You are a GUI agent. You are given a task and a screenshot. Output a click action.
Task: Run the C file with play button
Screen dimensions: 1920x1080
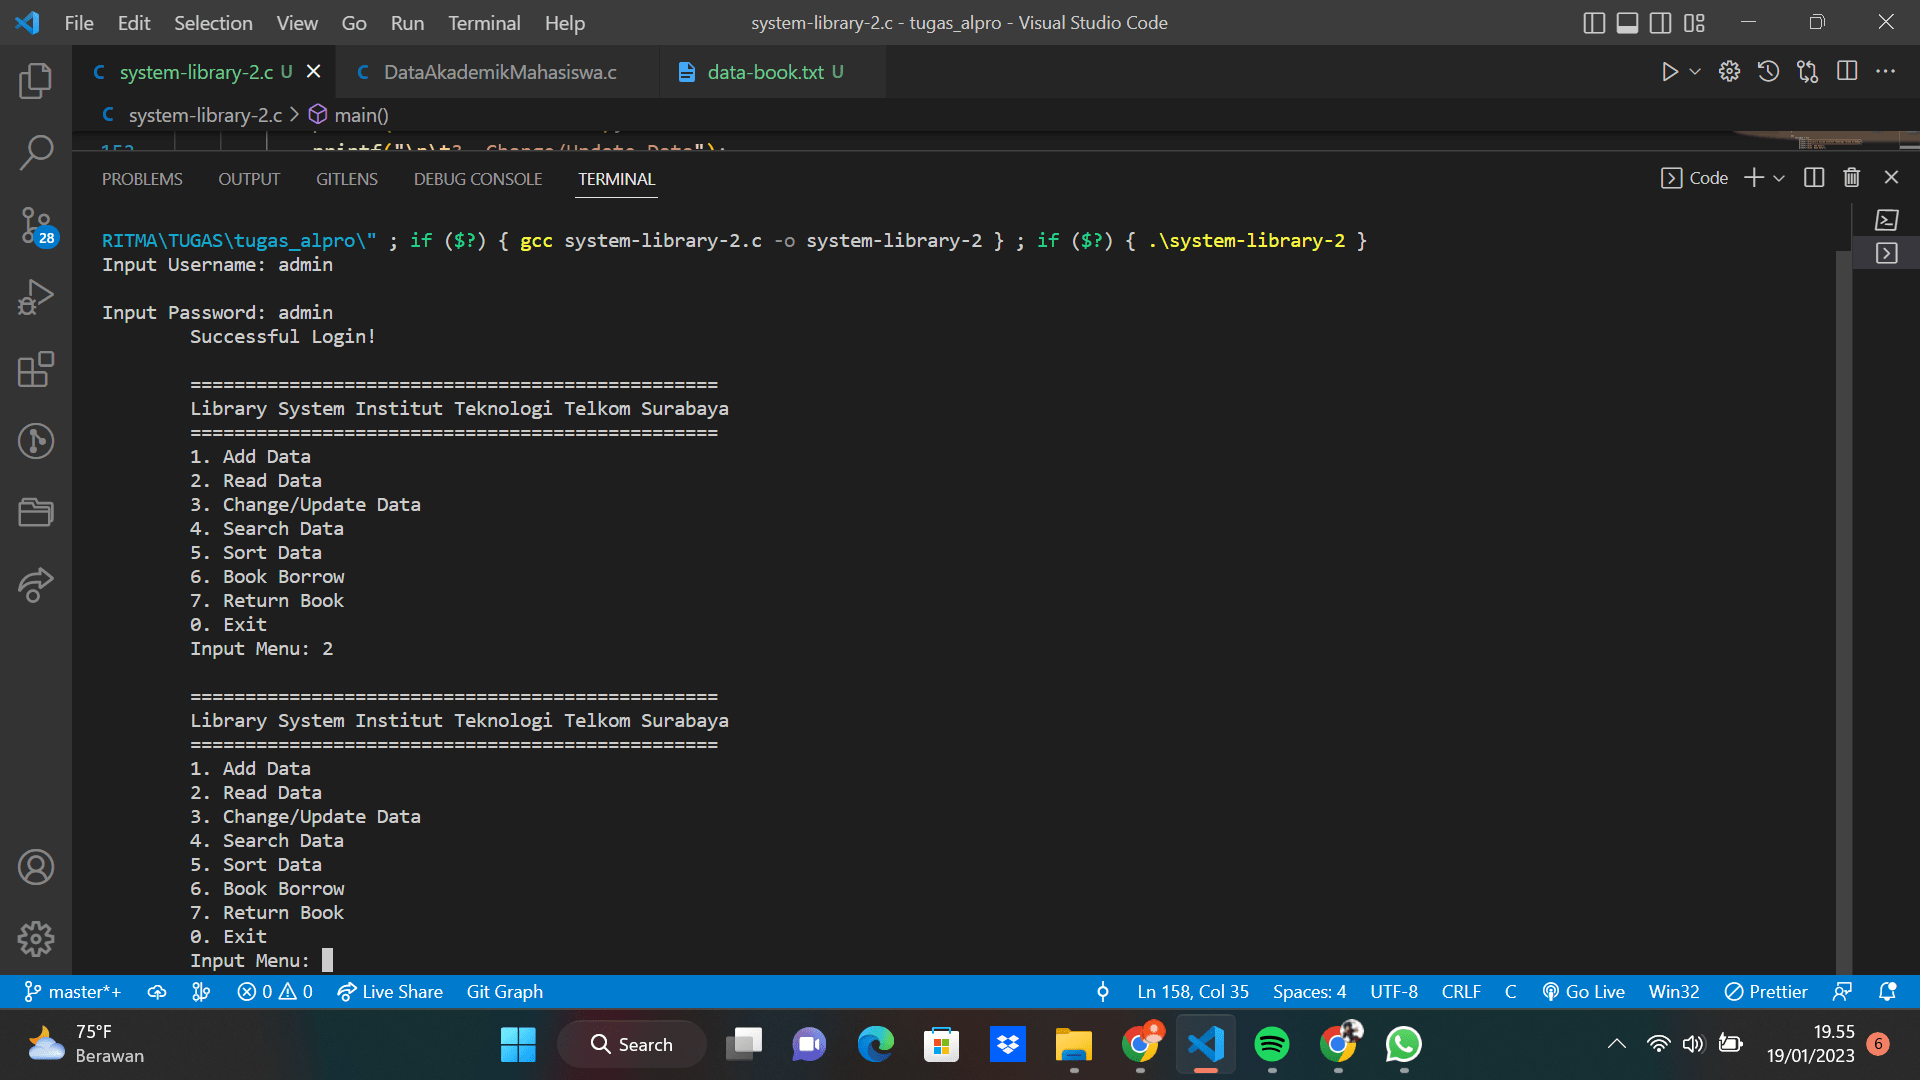tap(1669, 72)
